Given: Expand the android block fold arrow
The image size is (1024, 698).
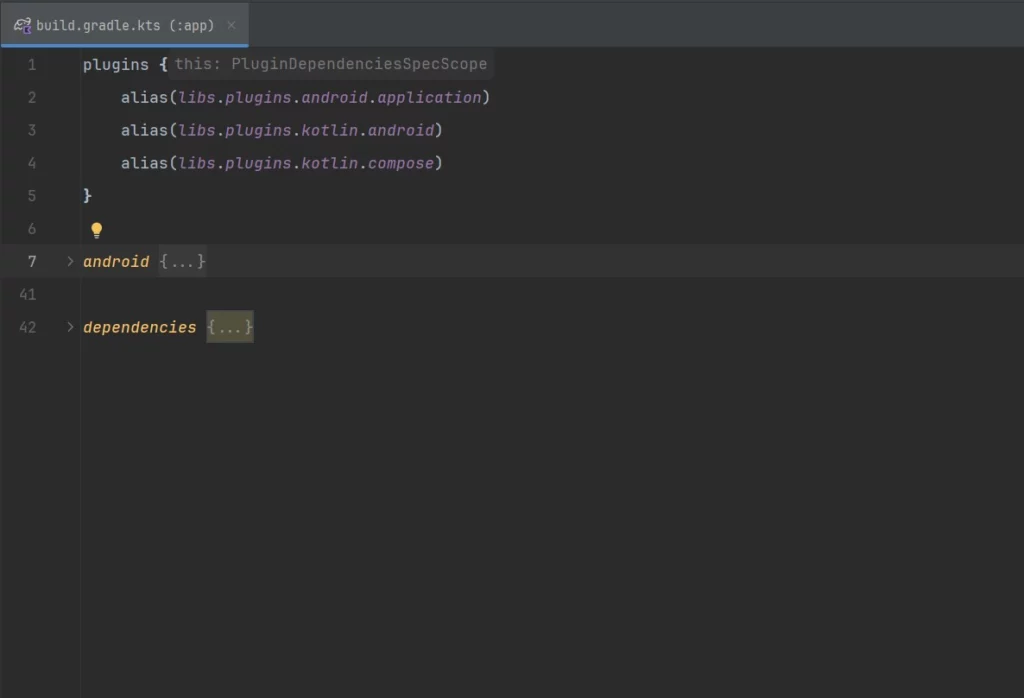Looking at the screenshot, I should coord(70,261).
